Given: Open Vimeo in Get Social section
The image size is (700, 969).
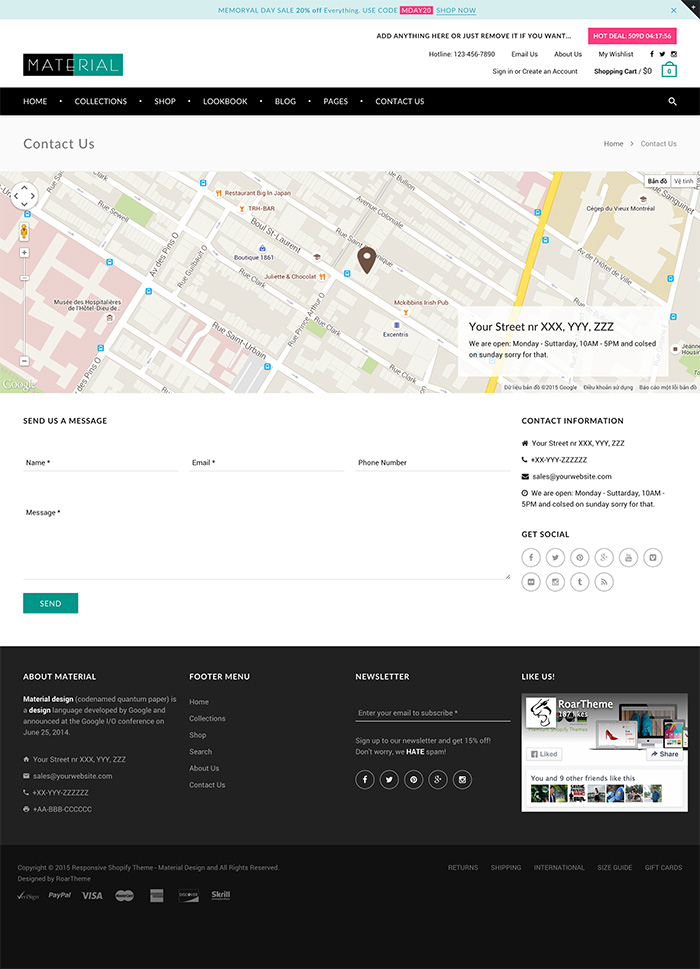Looking at the screenshot, I should click(653, 557).
